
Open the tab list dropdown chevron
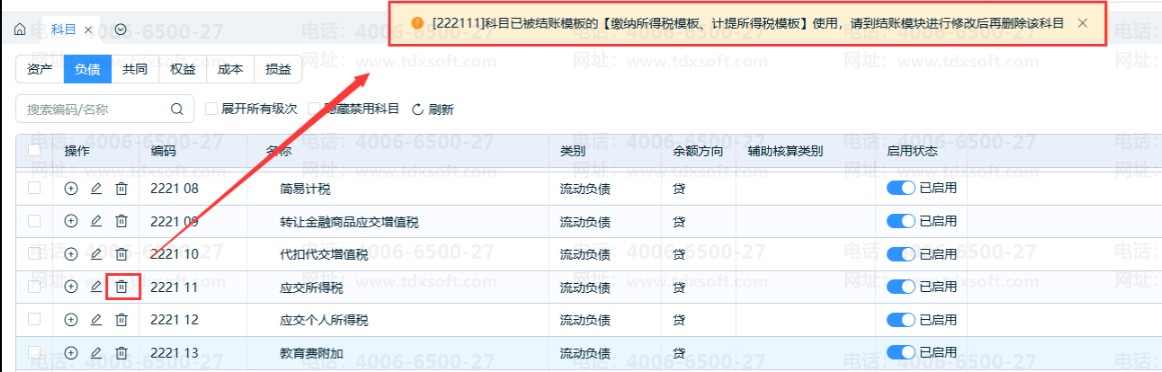pyautogui.click(x=121, y=30)
